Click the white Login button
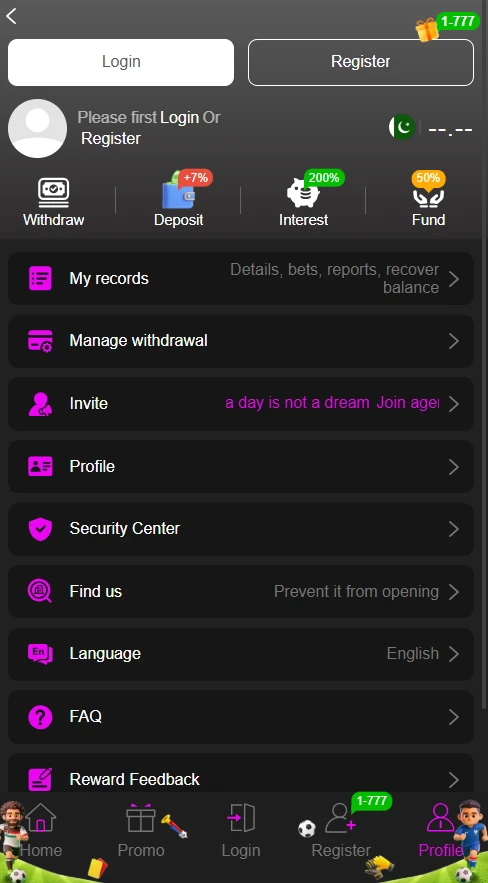The width and height of the screenshot is (488, 883). [x=121, y=63]
